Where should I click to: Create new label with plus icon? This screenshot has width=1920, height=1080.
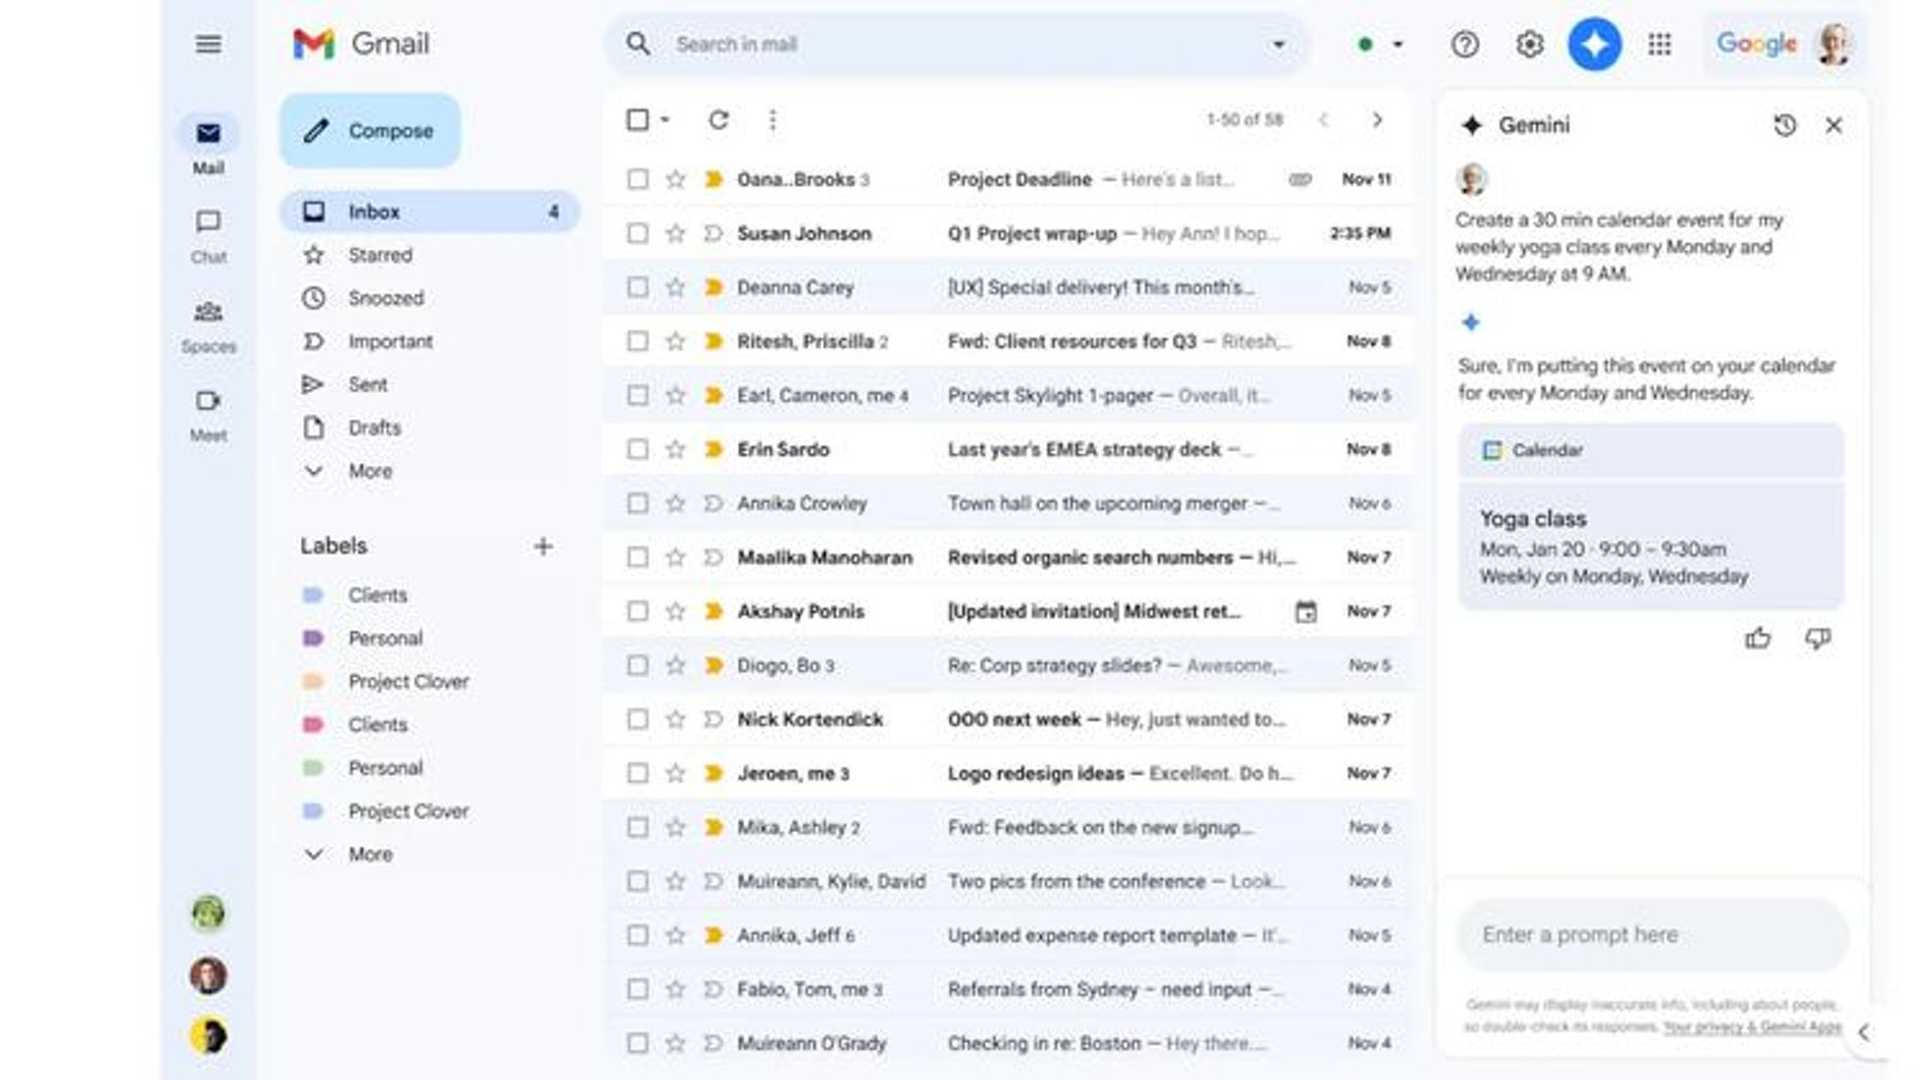(543, 546)
